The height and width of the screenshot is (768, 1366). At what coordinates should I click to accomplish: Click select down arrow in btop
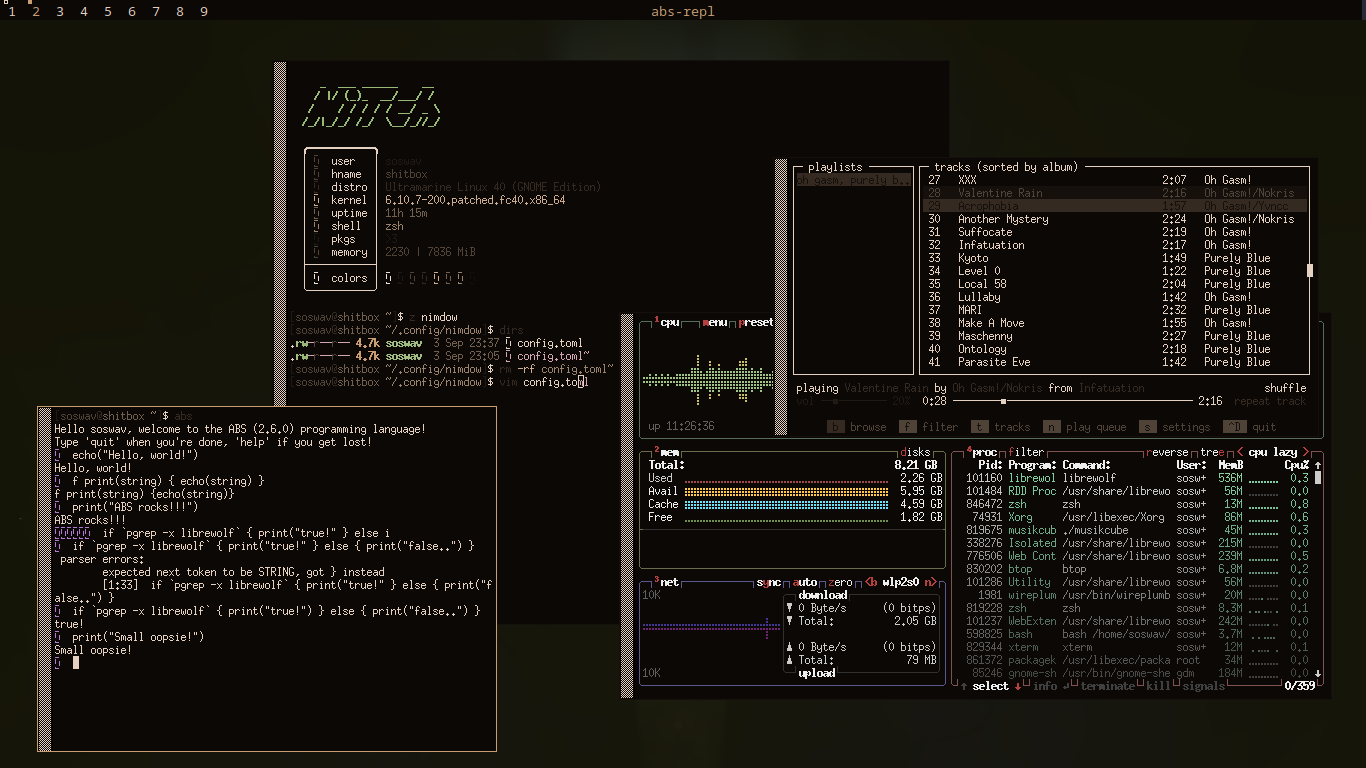(x=1018, y=686)
